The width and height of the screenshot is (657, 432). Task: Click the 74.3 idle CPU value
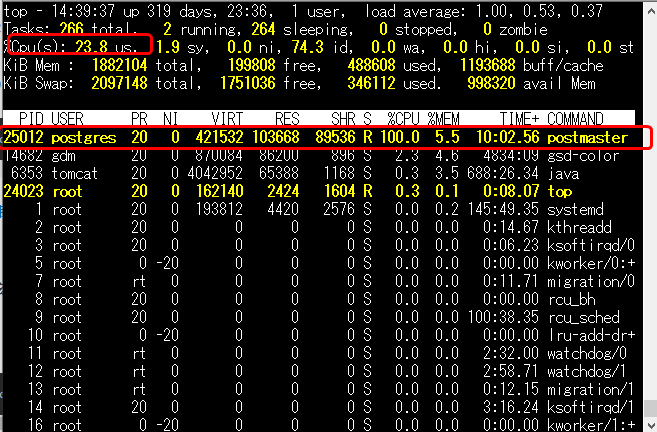coord(308,47)
